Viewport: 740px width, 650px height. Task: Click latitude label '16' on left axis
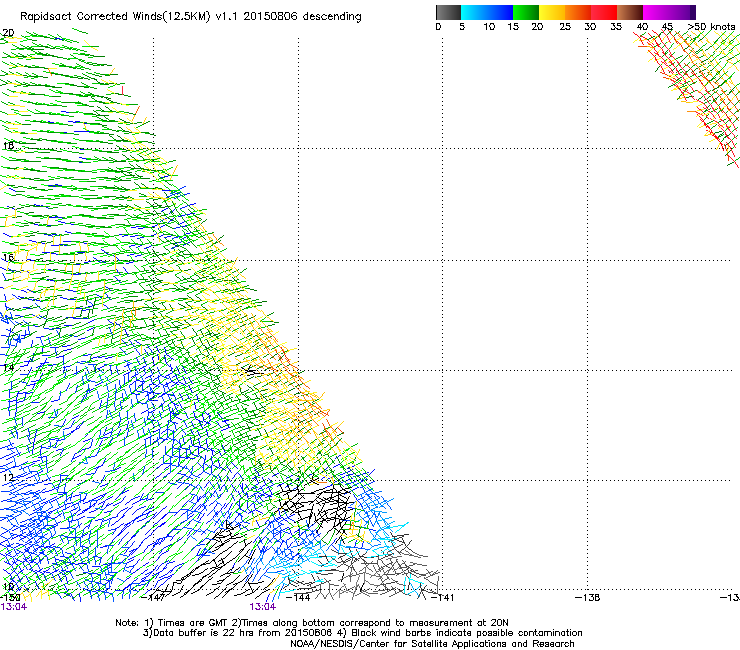(8, 257)
